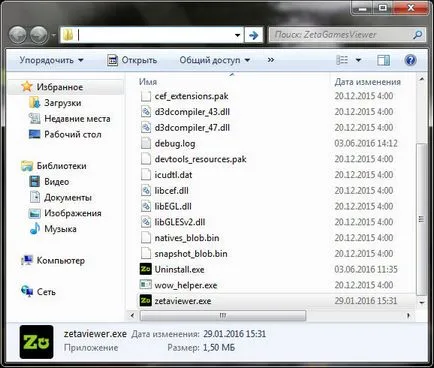Click the horizontal scrollbar right arrow
The image size is (434, 368).
pyautogui.click(x=409, y=315)
